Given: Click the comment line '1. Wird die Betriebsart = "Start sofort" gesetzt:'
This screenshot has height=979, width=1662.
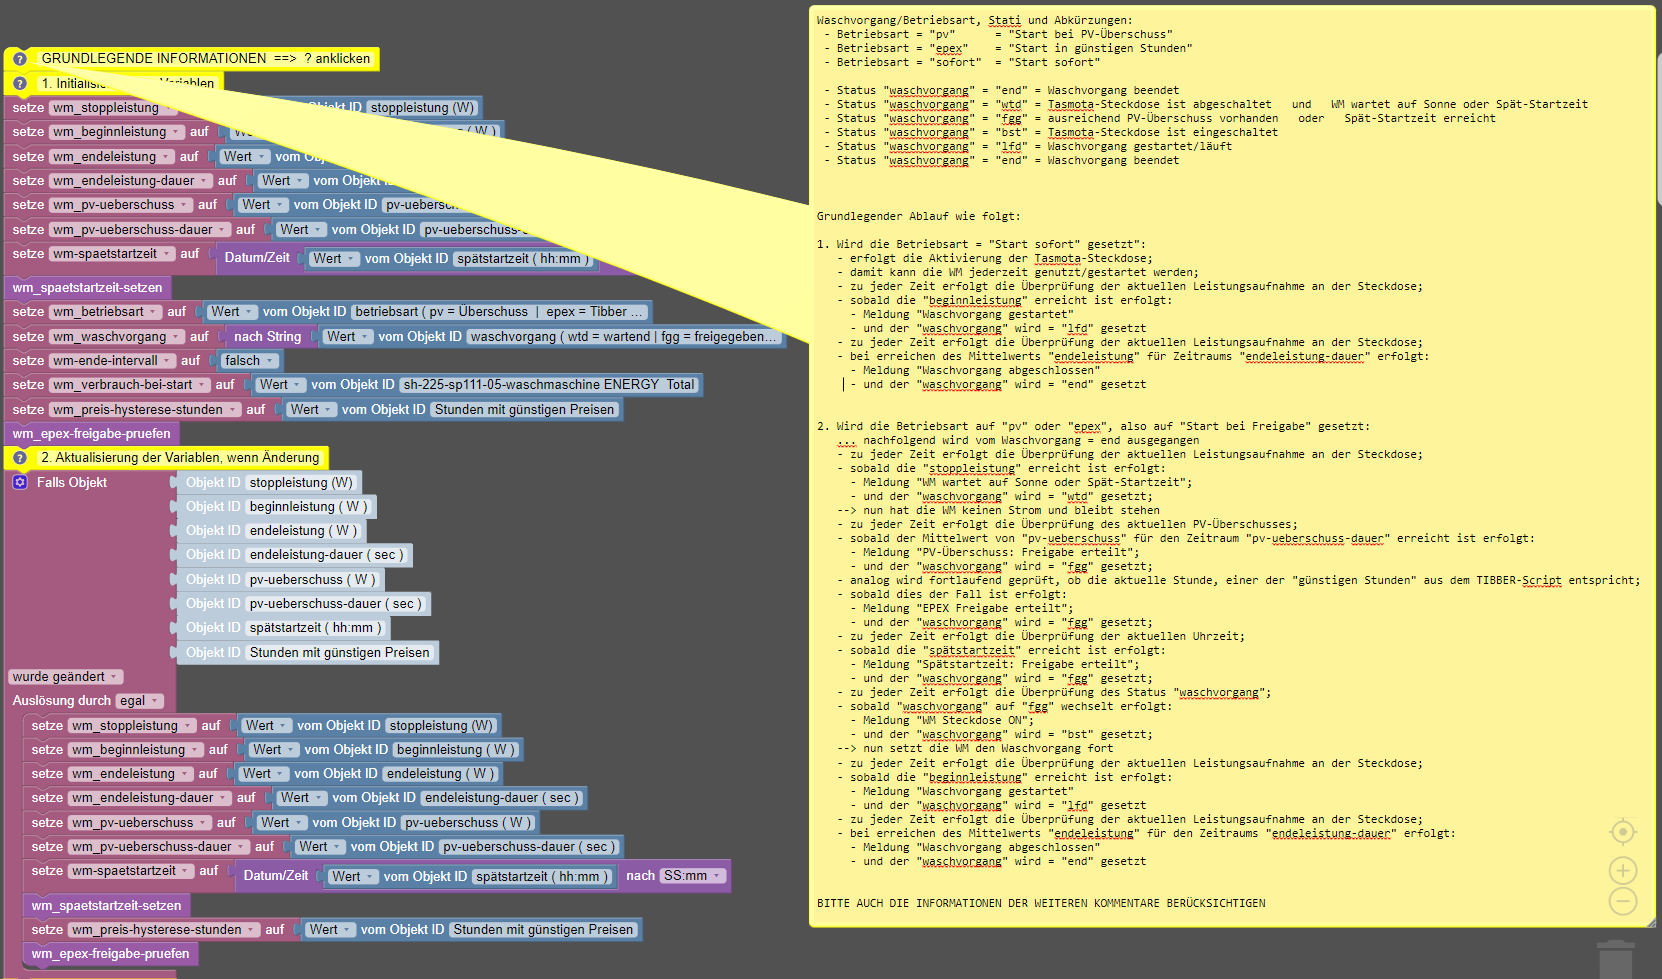Looking at the screenshot, I should (981, 244).
